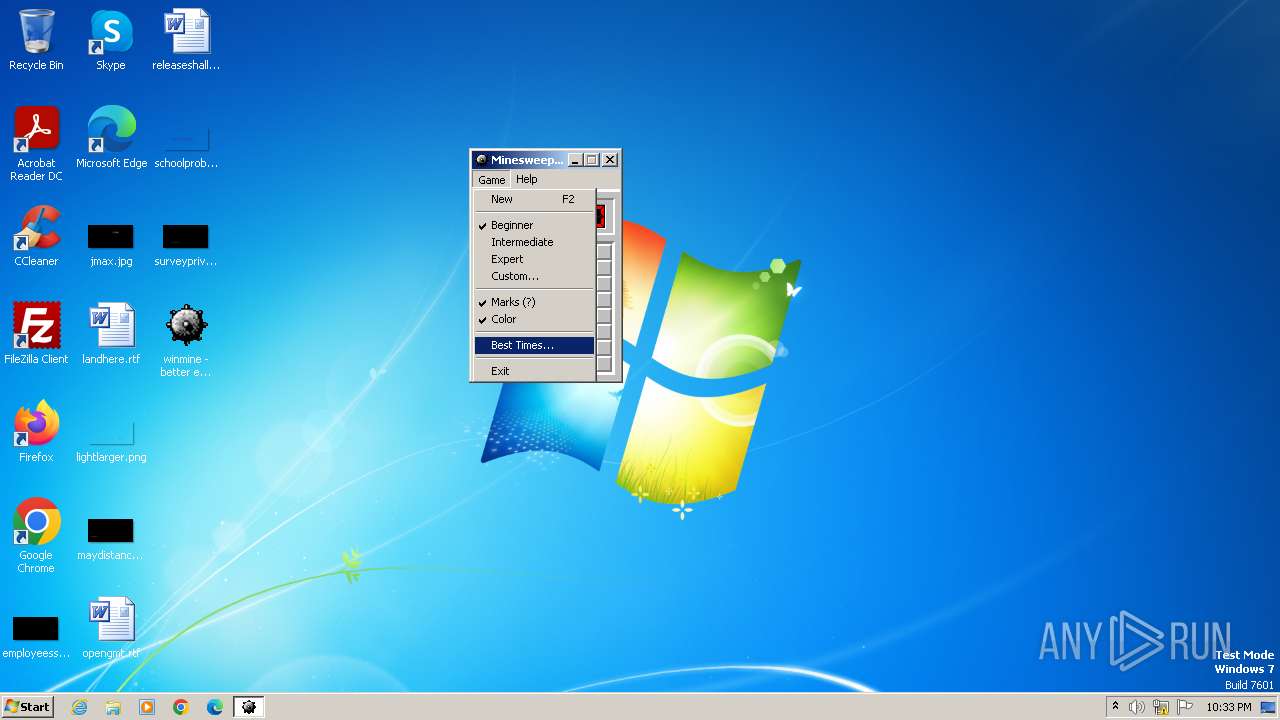Switch to the Minesweeper taskbar button
This screenshot has width=1280, height=720.
[249, 707]
